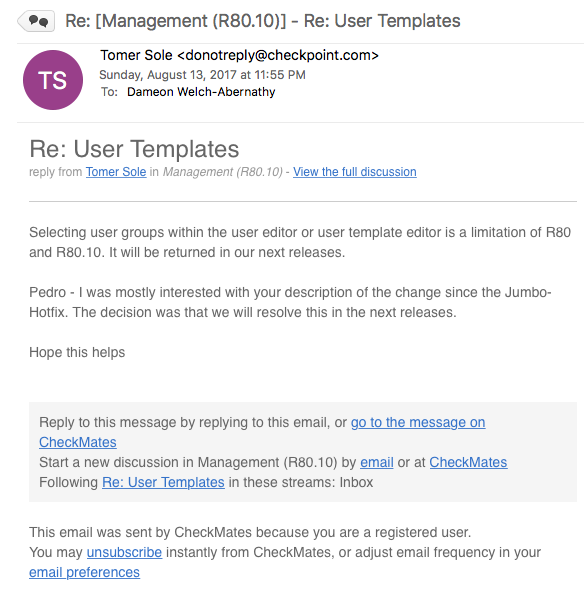Viewport: 584px width, 589px height.
Task: Click the unsubscribe link
Action: click(x=124, y=552)
